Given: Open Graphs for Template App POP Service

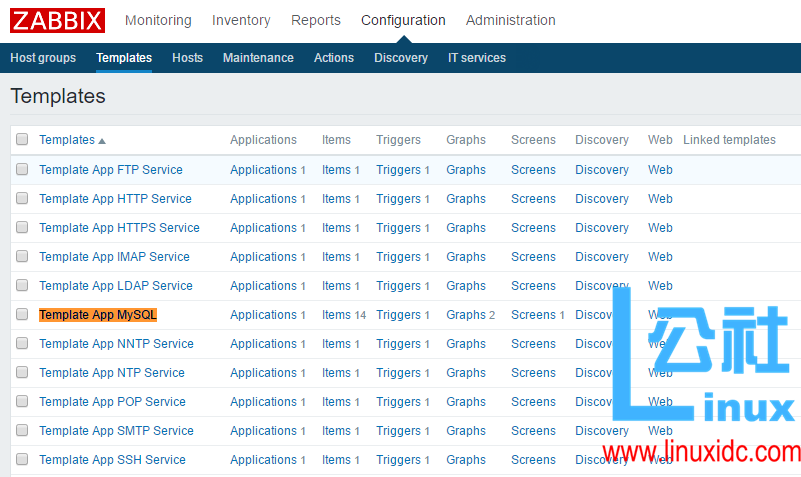Looking at the screenshot, I should (x=466, y=402).
